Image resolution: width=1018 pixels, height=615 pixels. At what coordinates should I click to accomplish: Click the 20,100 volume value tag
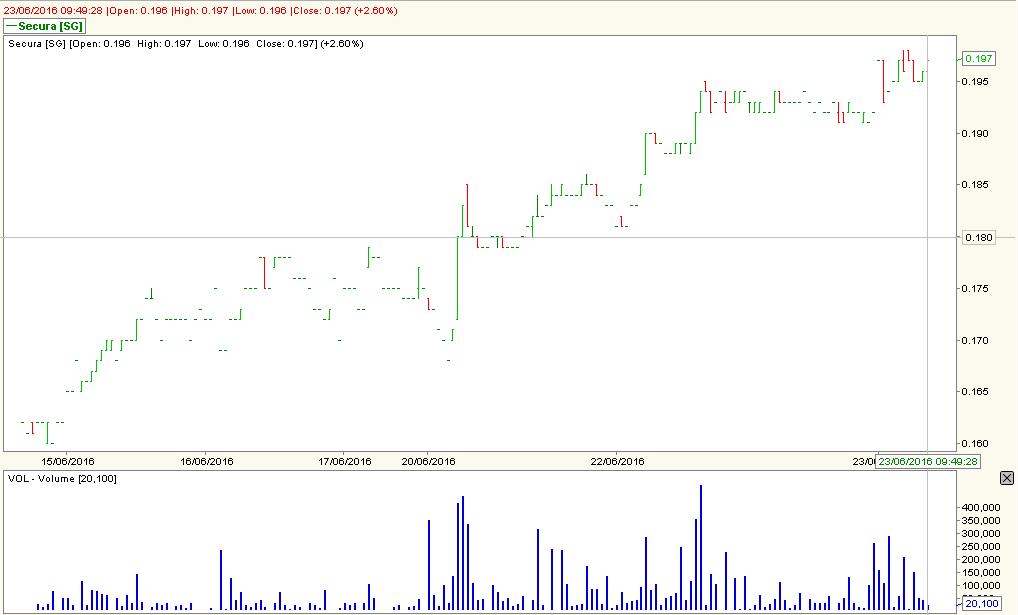pos(982,603)
